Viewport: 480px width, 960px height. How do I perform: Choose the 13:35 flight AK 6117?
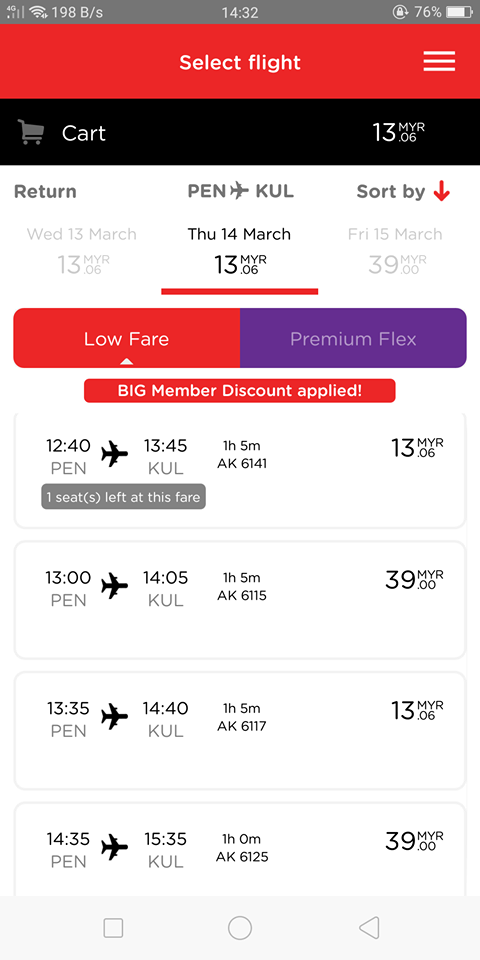(240, 730)
